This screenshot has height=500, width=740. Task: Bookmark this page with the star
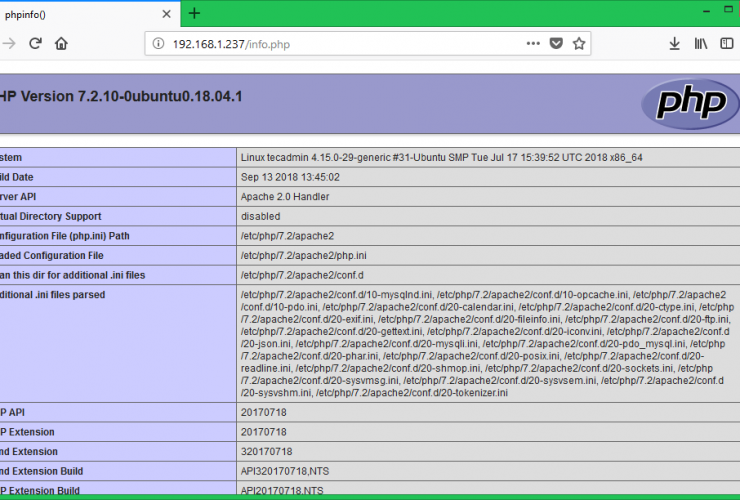click(x=578, y=44)
